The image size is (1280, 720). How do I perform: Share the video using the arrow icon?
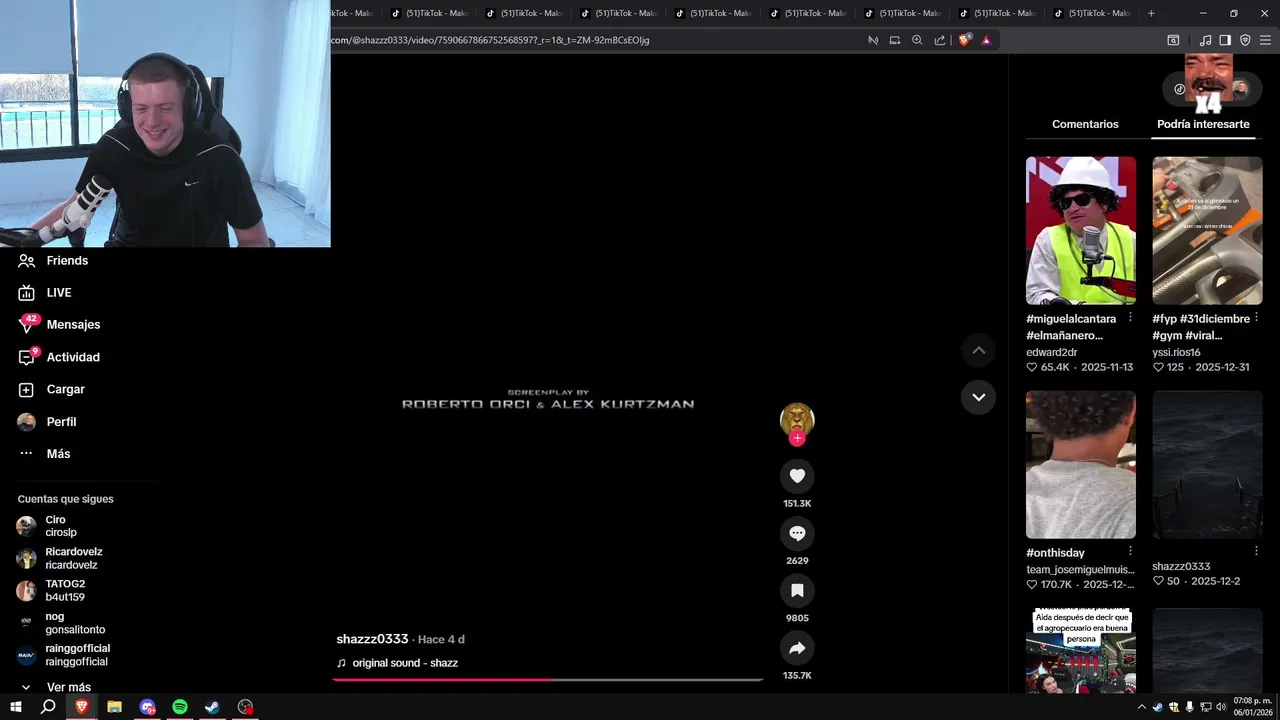797,648
